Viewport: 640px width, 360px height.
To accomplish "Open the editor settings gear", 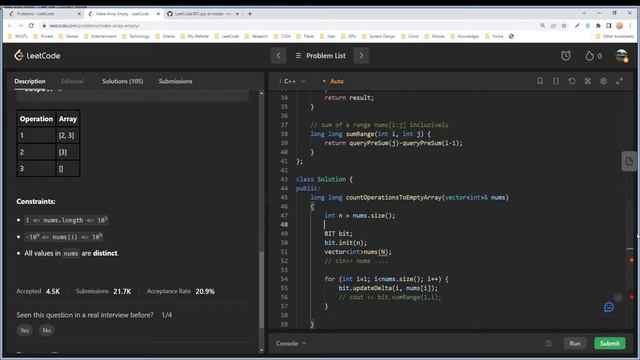I will [604, 81].
